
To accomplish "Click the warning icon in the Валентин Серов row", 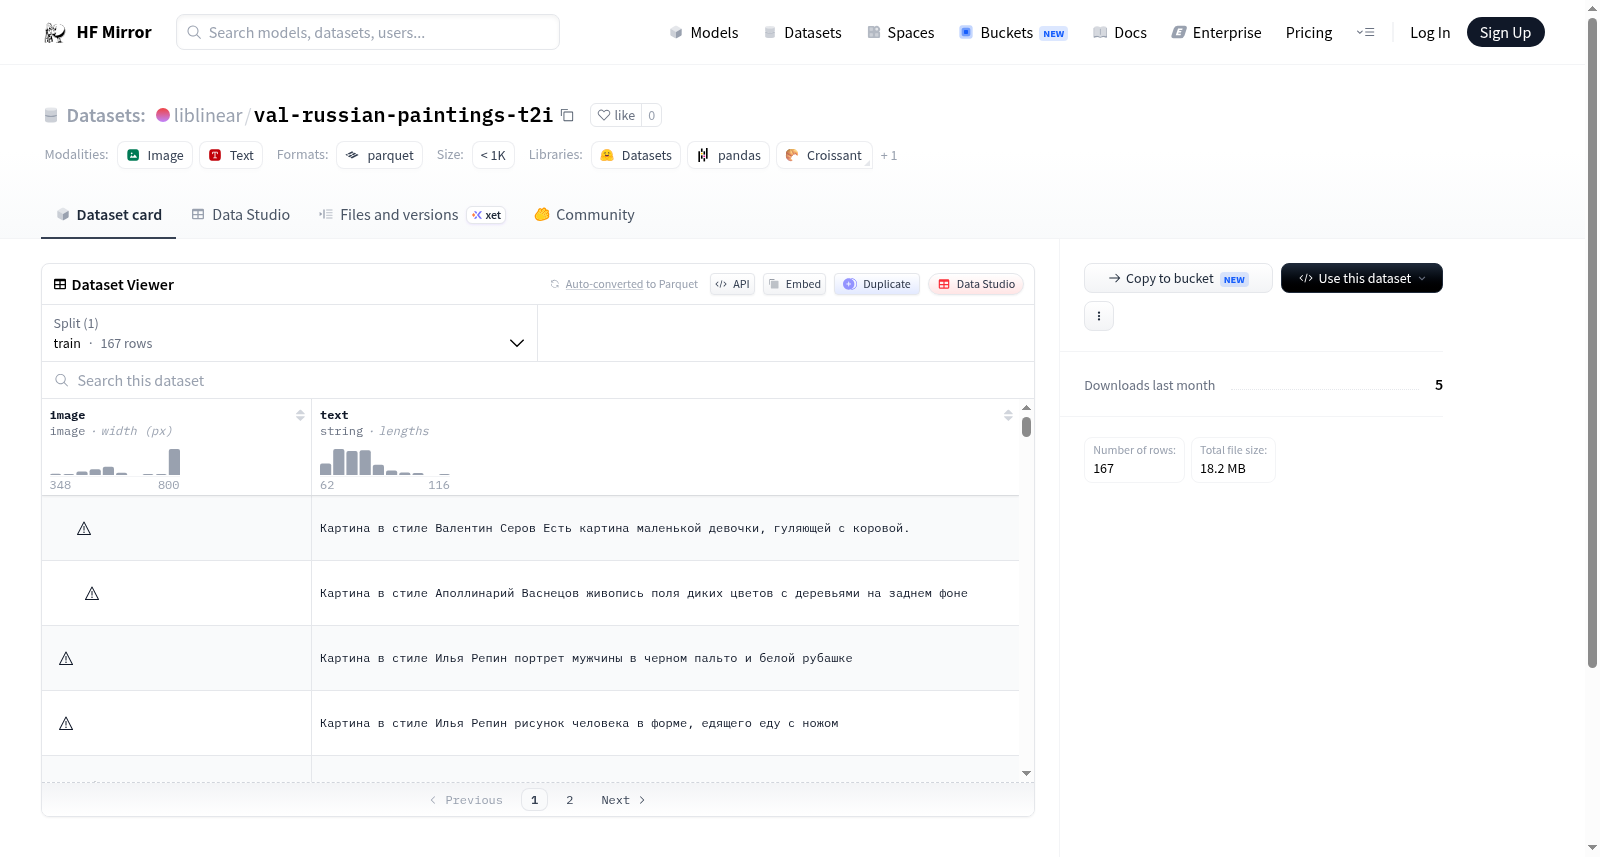I will point(84,528).
